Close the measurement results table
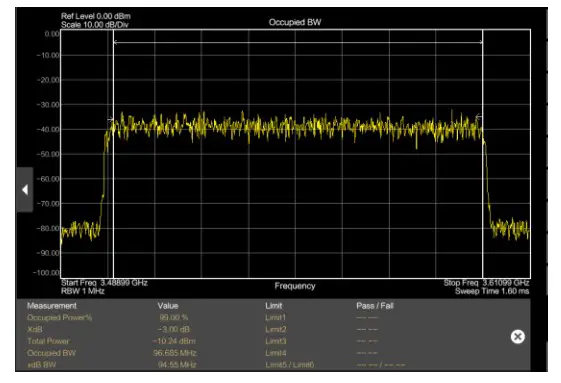This screenshot has height=383, width=561. coord(517,337)
